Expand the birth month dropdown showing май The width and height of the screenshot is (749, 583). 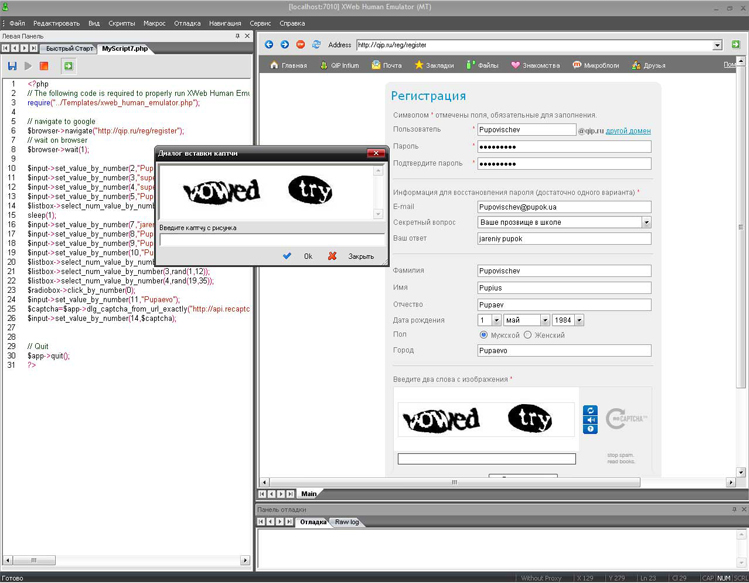544,320
